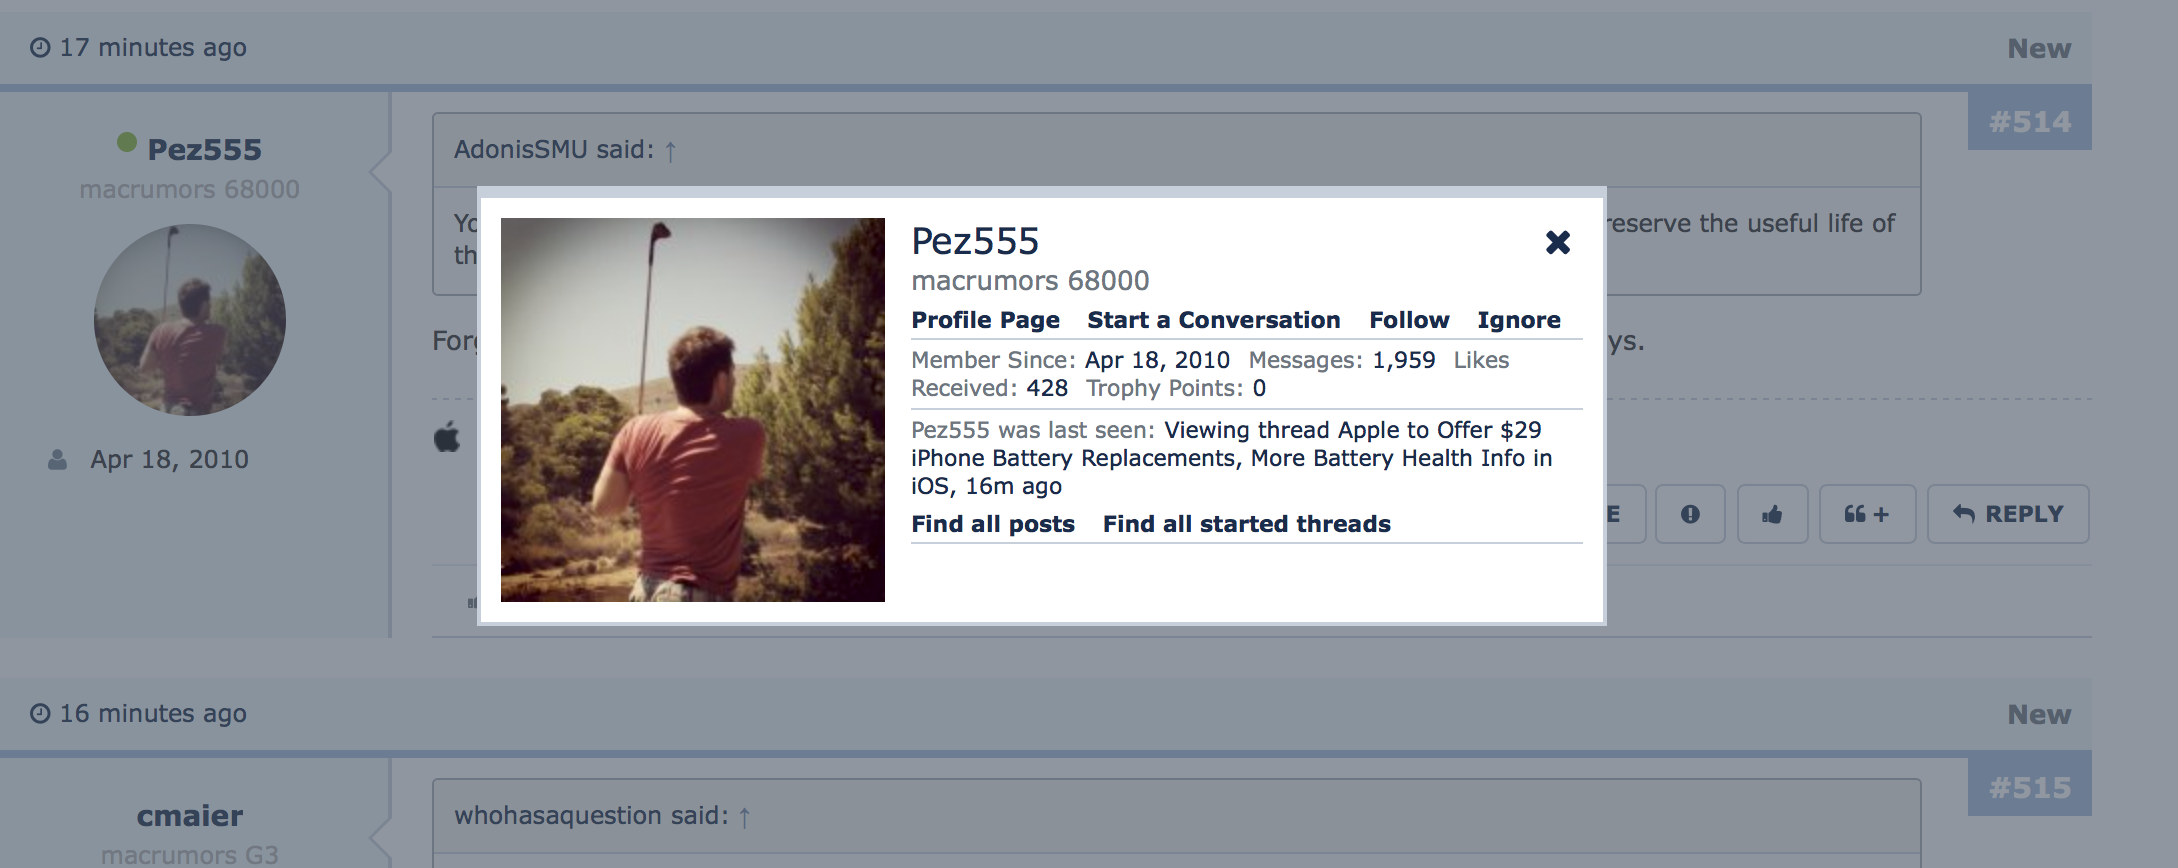Click Messages count 1,959

(x=1403, y=360)
